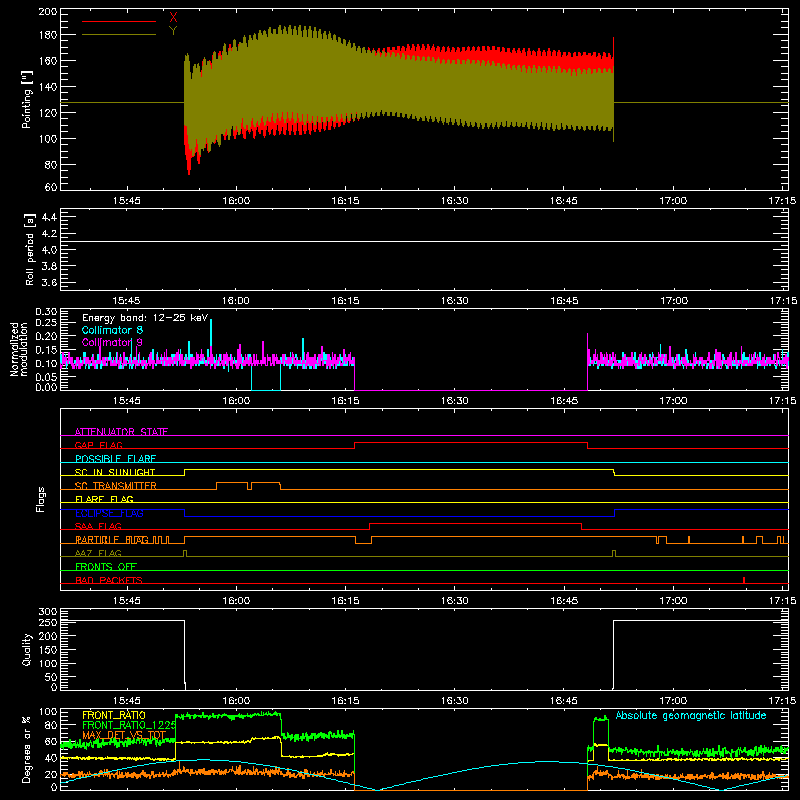This screenshot has width=800, height=800.
Task: Click the Roll period axis title
Action: click(30, 249)
